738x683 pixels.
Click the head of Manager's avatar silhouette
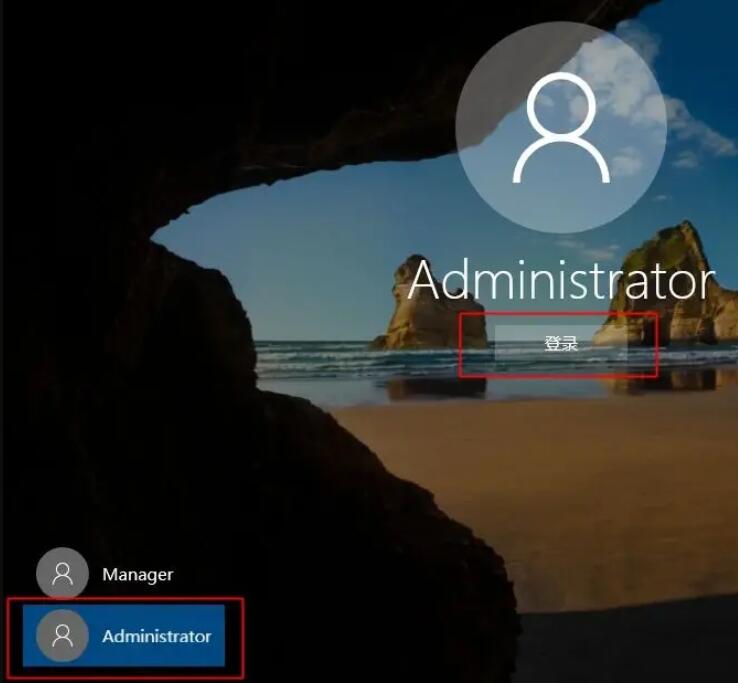coord(62,569)
